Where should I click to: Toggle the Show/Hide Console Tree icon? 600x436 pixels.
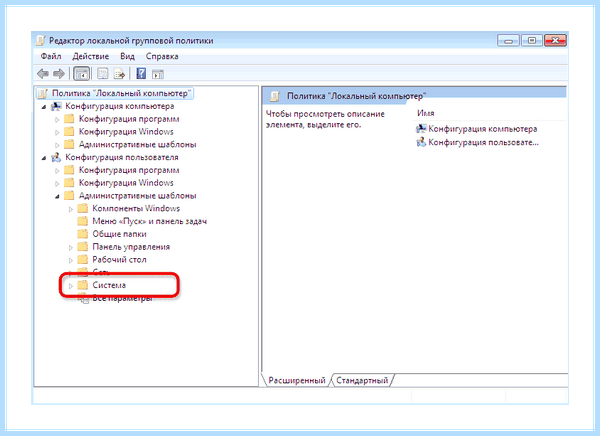point(82,73)
